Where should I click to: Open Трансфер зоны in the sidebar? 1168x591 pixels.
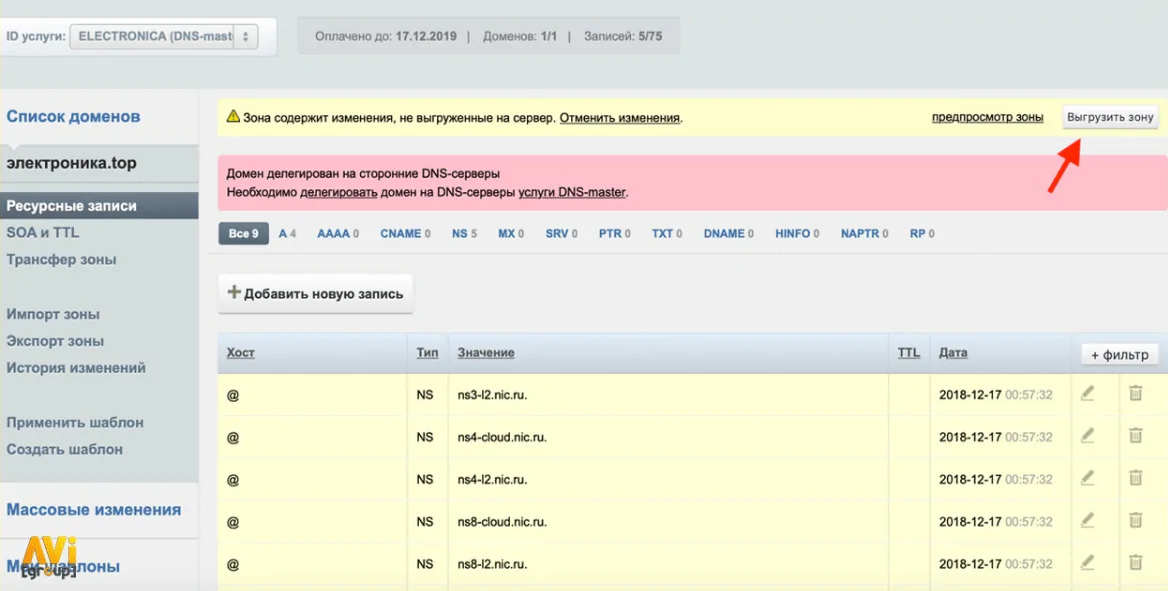61,259
